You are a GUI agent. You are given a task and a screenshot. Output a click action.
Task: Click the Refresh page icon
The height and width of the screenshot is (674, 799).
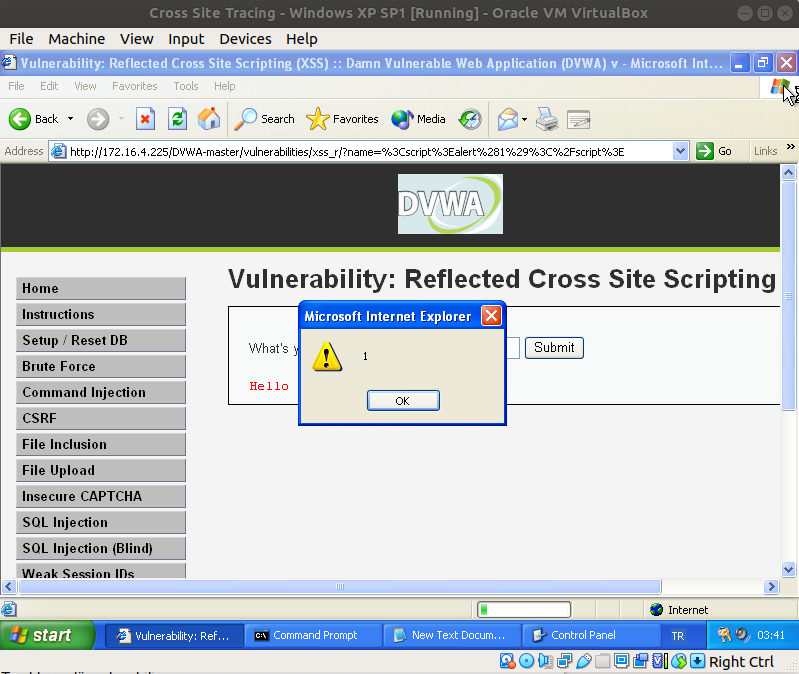coord(177,119)
